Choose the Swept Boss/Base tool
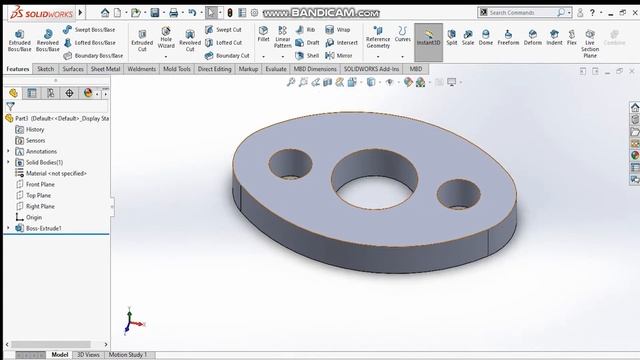The height and width of the screenshot is (360, 640). pos(89,30)
